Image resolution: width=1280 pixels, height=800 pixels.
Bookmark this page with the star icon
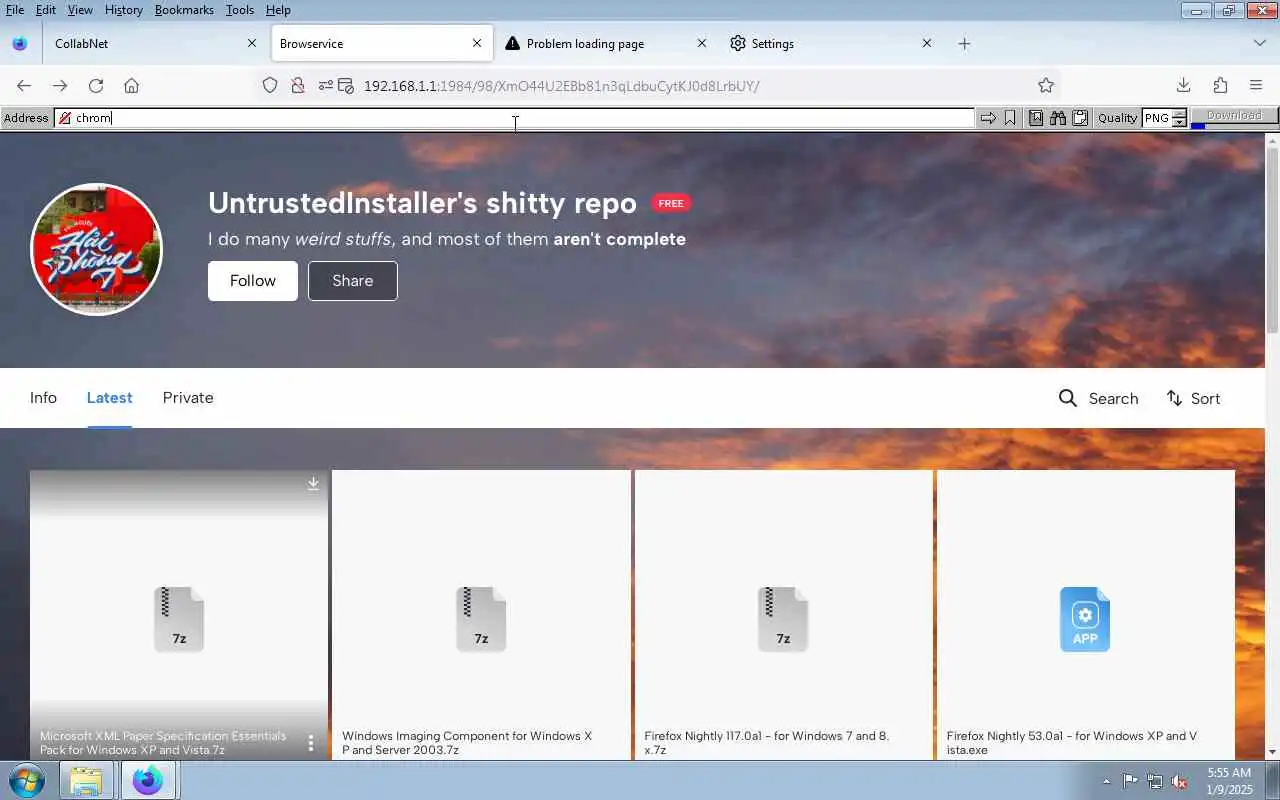coord(1046,86)
